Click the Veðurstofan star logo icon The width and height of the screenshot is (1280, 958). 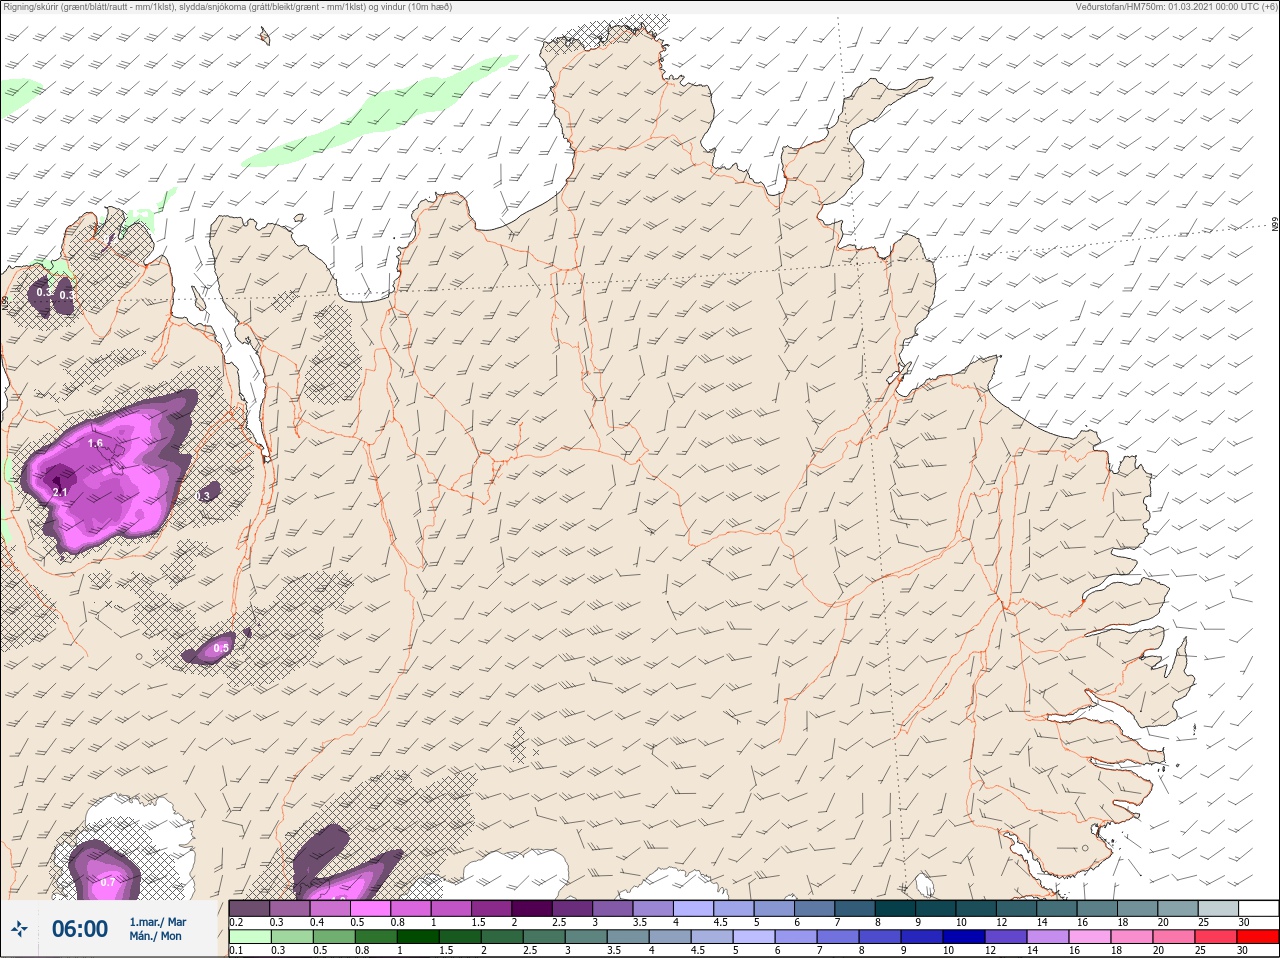click(x=20, y=929)
